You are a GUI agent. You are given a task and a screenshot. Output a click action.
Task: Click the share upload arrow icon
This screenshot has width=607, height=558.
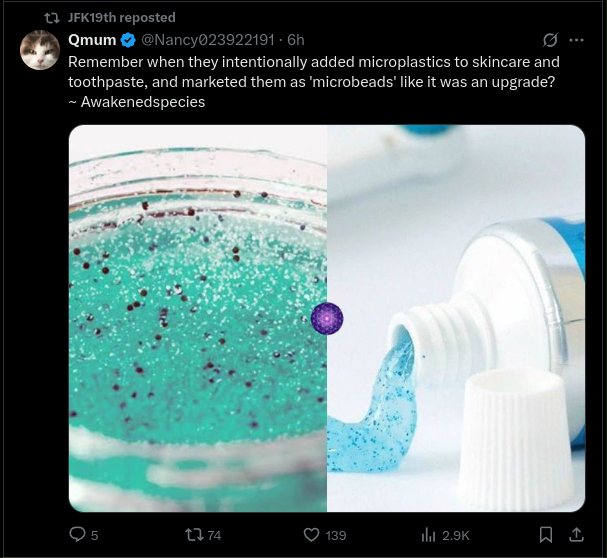576,535
